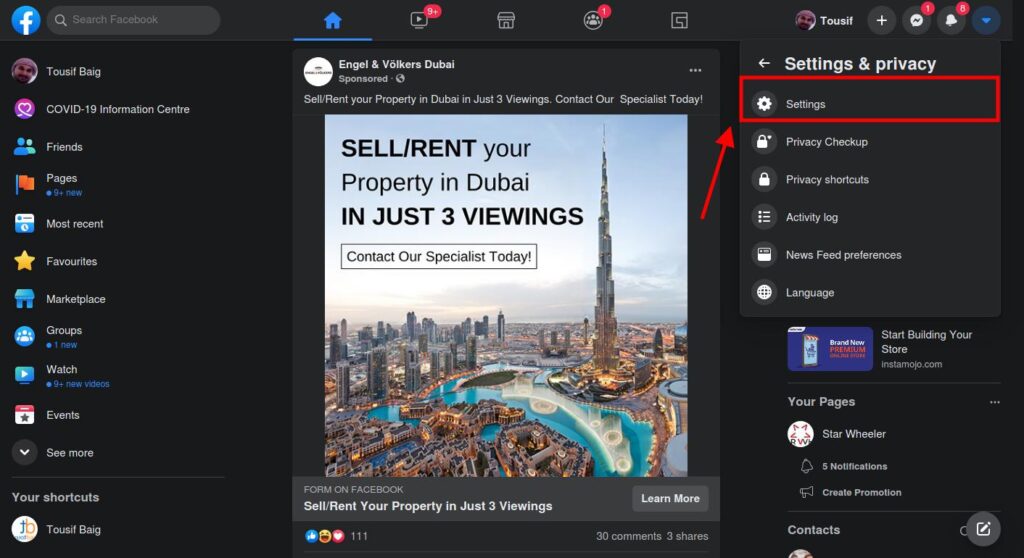The width and height of the screenshot is (1024, 558).
Task: Go back from Settings & privacy menu
Action: coord(764,63)
